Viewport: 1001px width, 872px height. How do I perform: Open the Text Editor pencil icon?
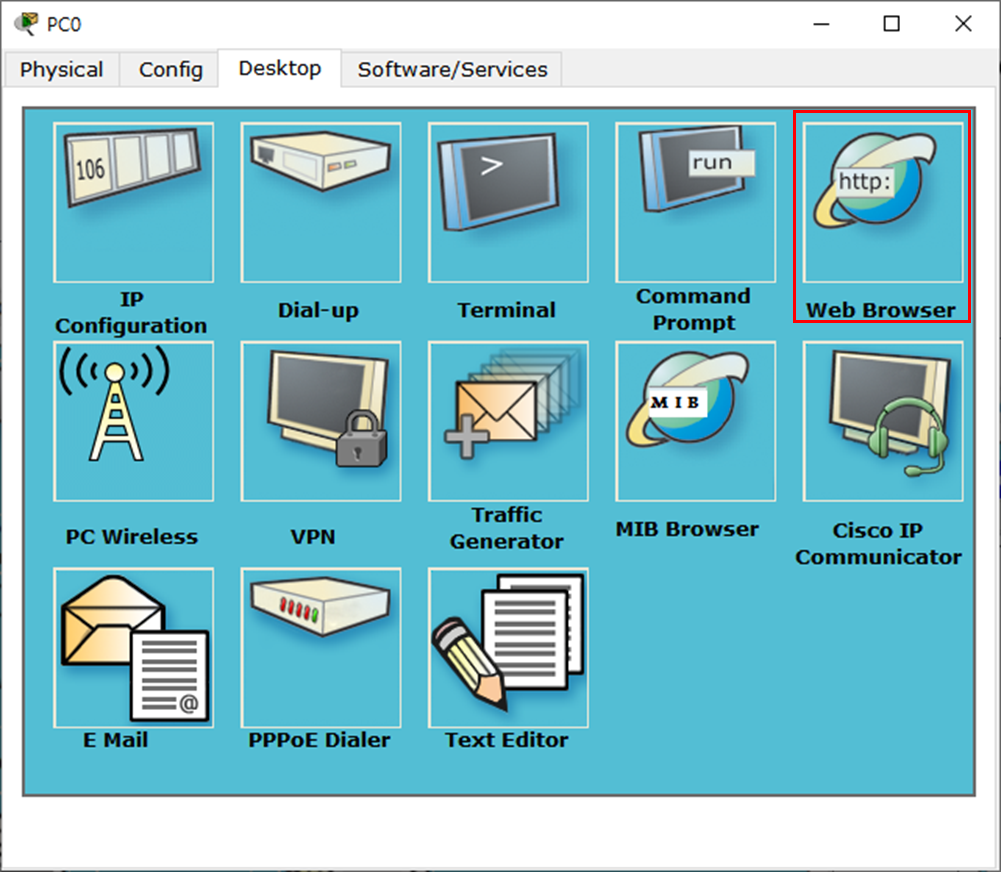(x=508, y=648)
